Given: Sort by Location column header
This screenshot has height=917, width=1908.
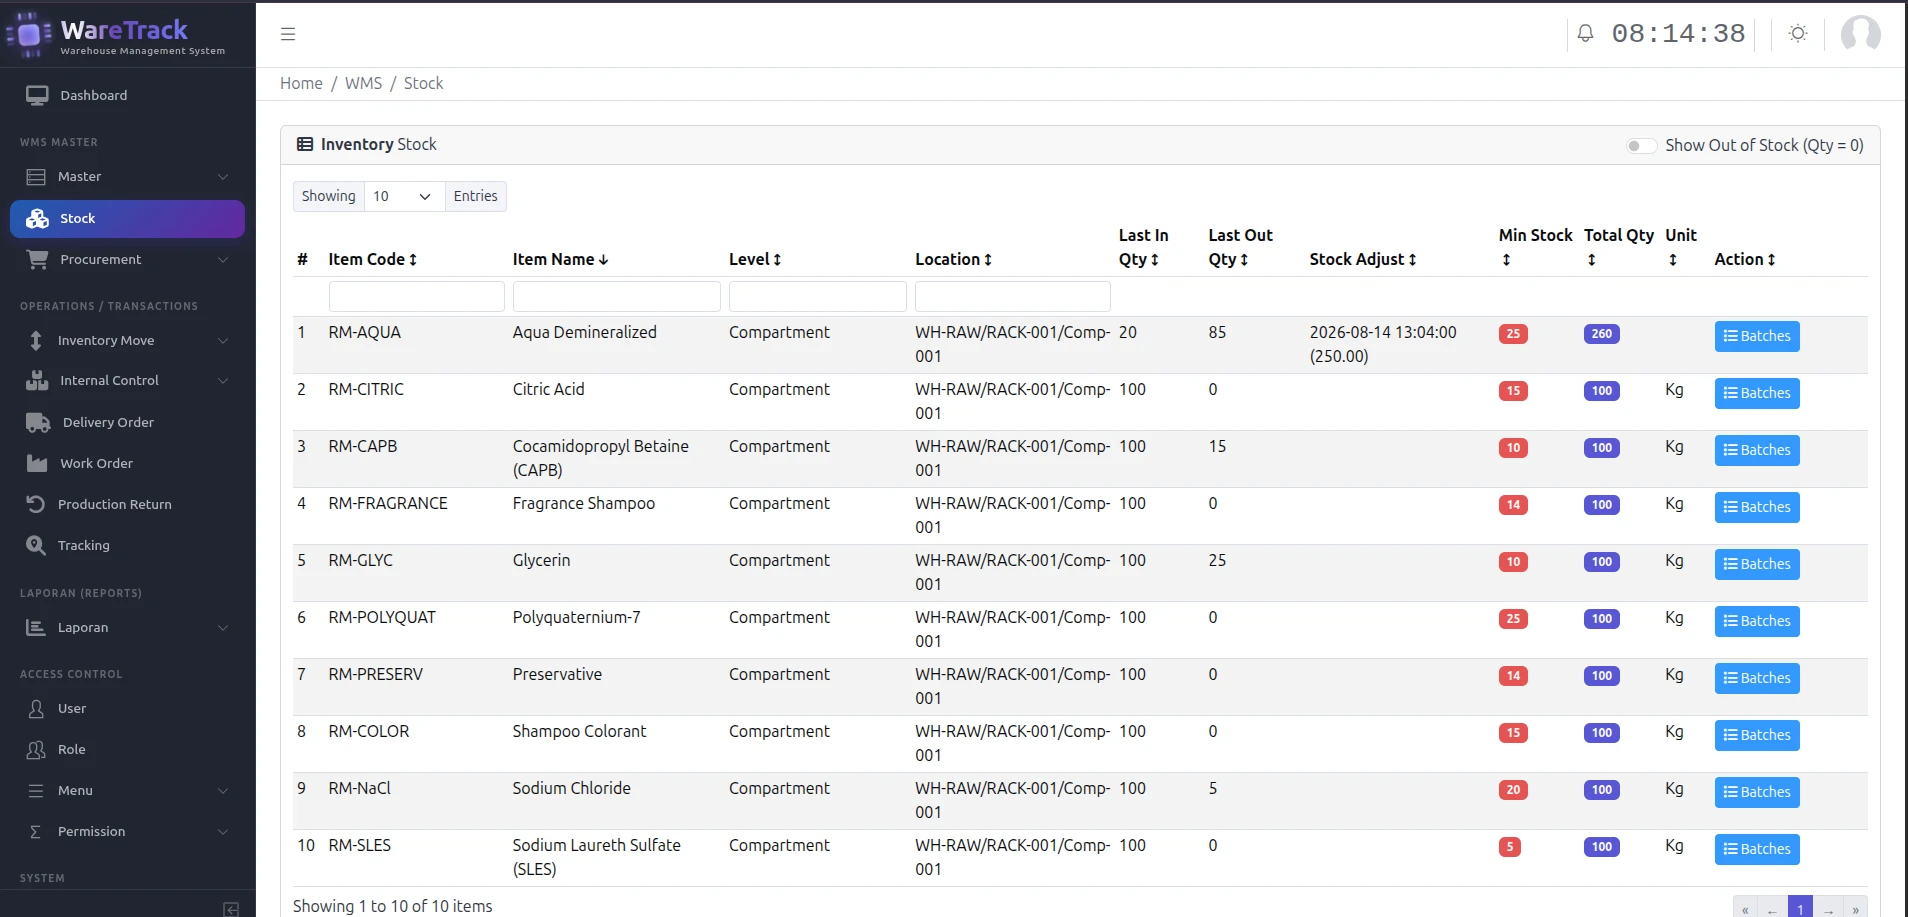Looking at the screenshot, I should (954, 259).
